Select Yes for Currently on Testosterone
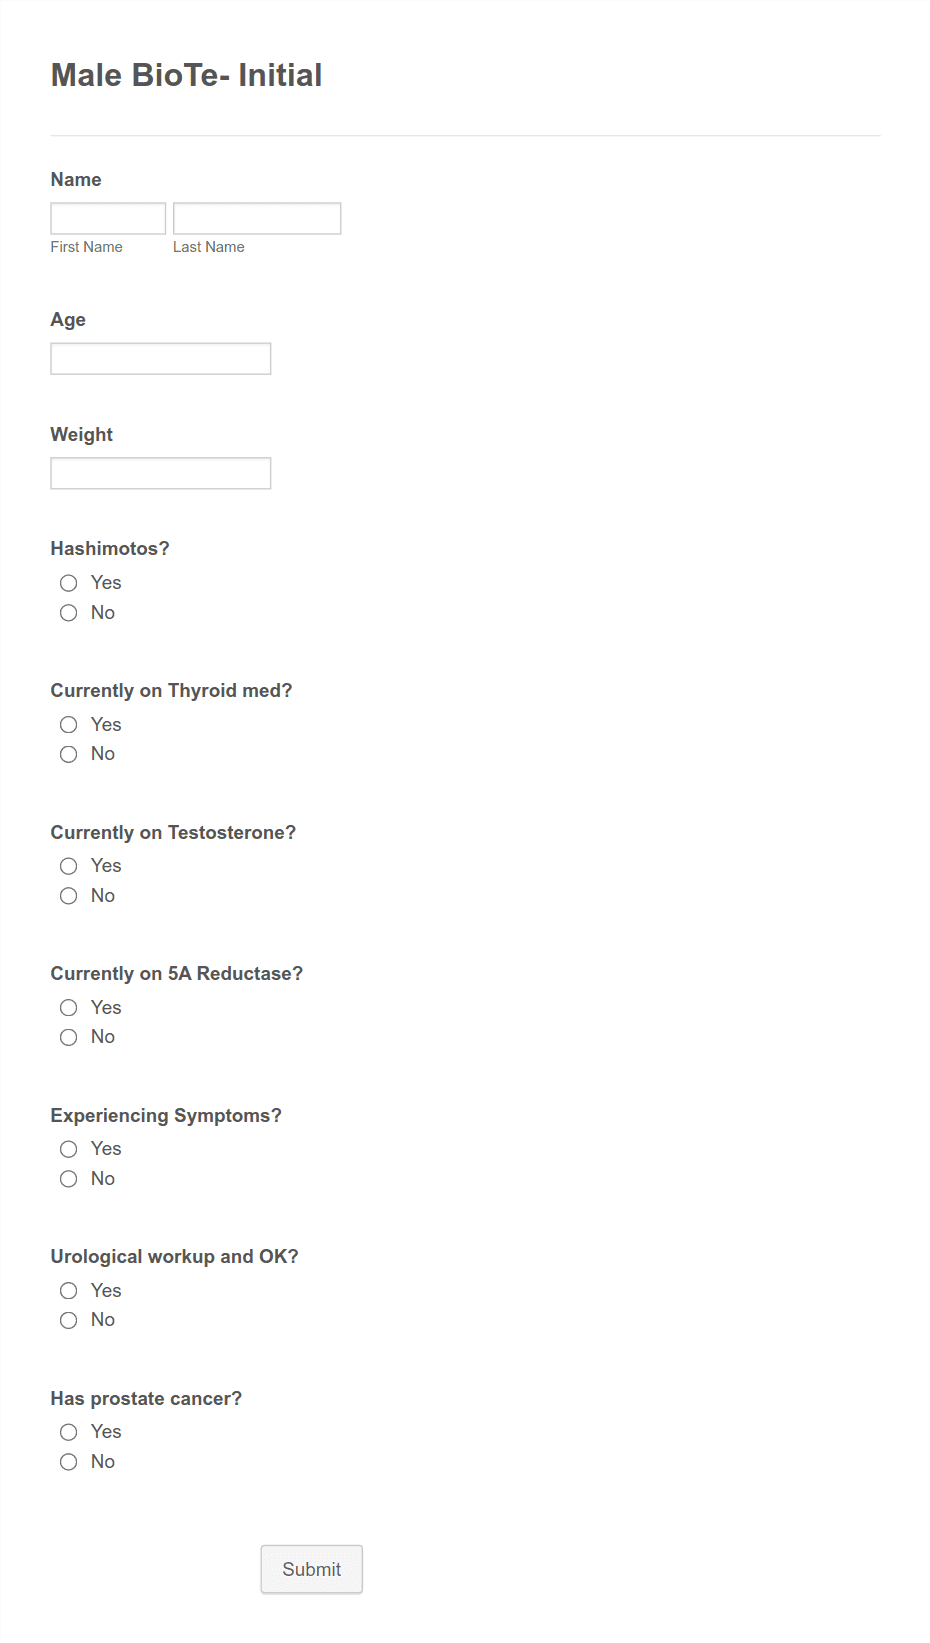Screen dimensions: 930x1643 [68, 866]
